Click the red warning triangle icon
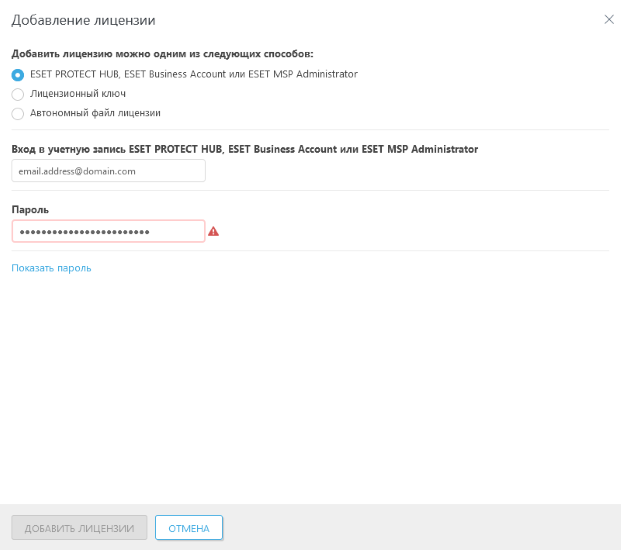The height and width of the screenshot is (550, 621). [213, 231]
